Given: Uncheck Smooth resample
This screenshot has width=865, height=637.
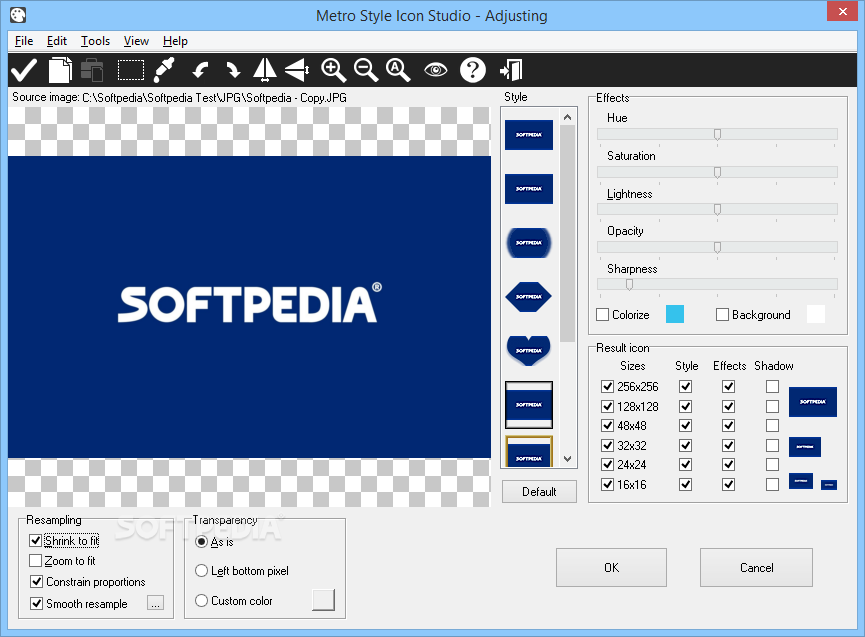Looking at the screenshot, I should click(36, 603).
